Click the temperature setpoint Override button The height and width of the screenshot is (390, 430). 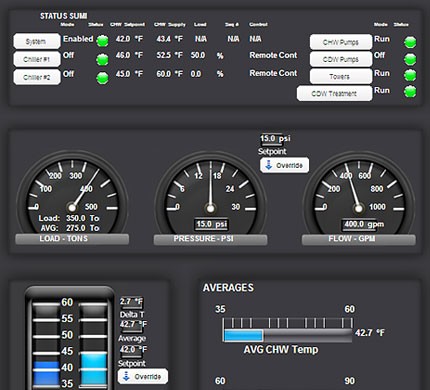pyautogui.click(x=143, y=376)
